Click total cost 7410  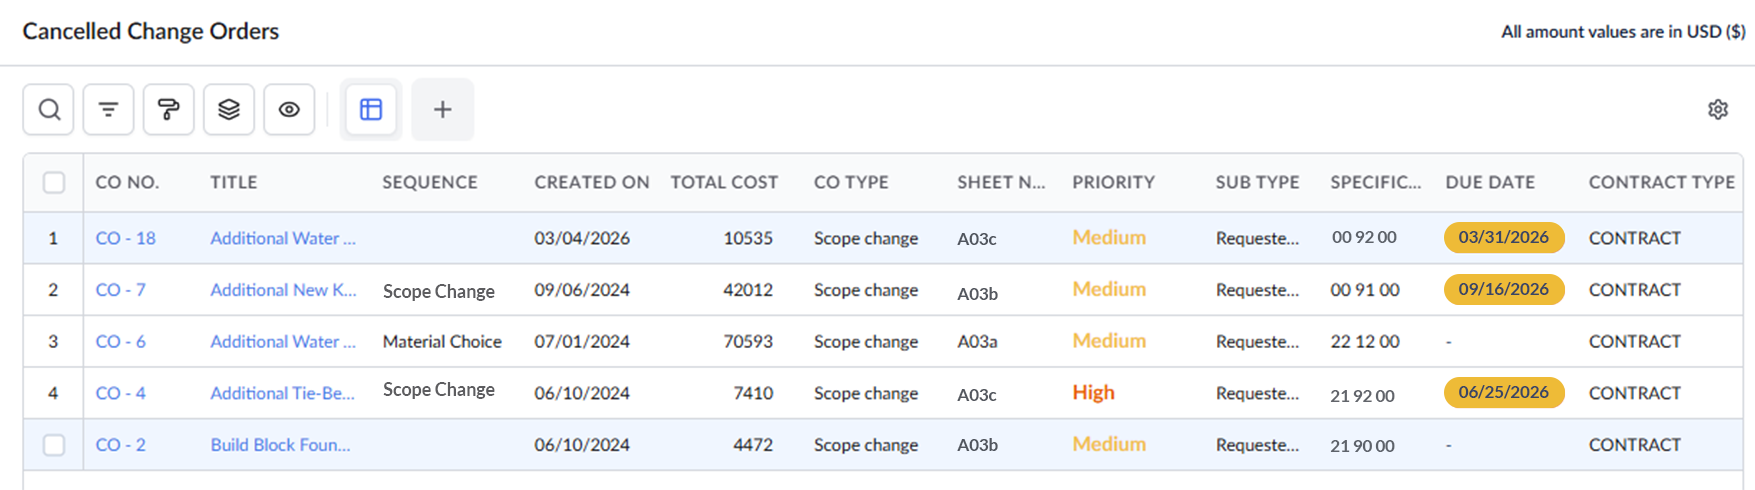753,393
